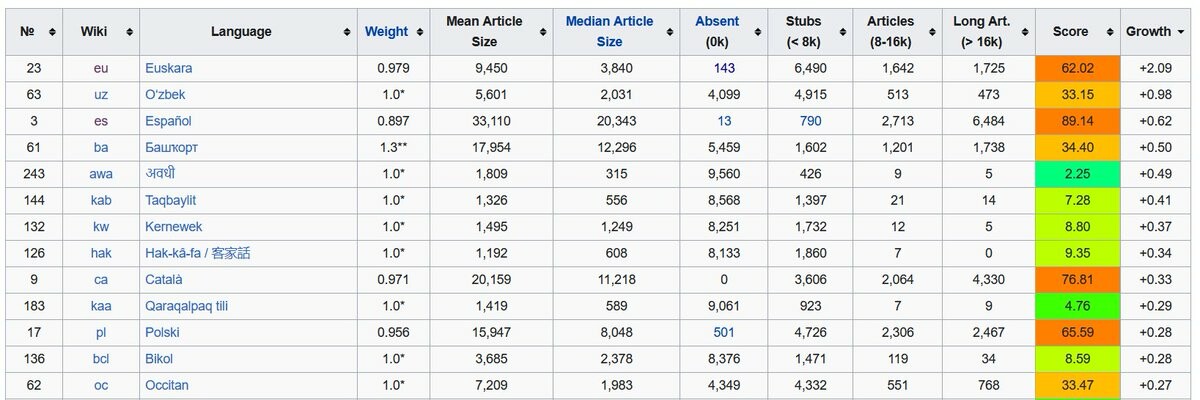Click the 'es' wiki code link
Image resolution: width=1200 pixels, height=400 pixels.
(x=101, y=121)
